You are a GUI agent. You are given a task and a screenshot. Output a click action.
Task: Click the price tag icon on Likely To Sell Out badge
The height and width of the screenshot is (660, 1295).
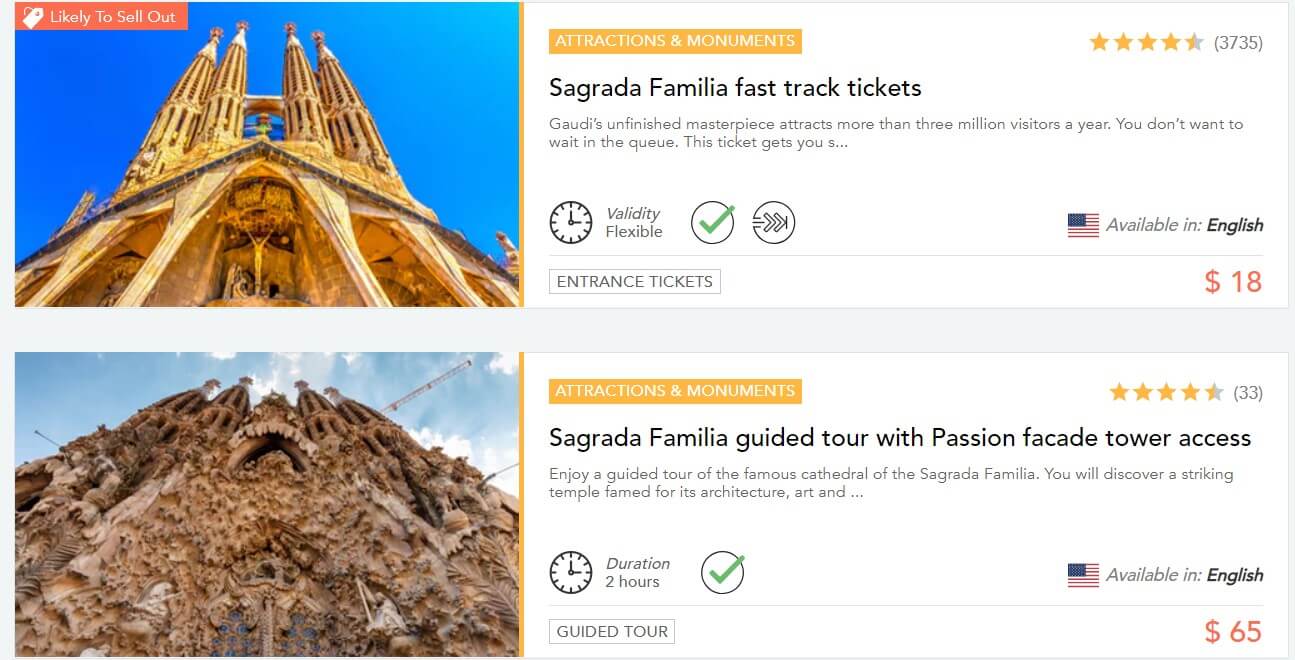33,17
